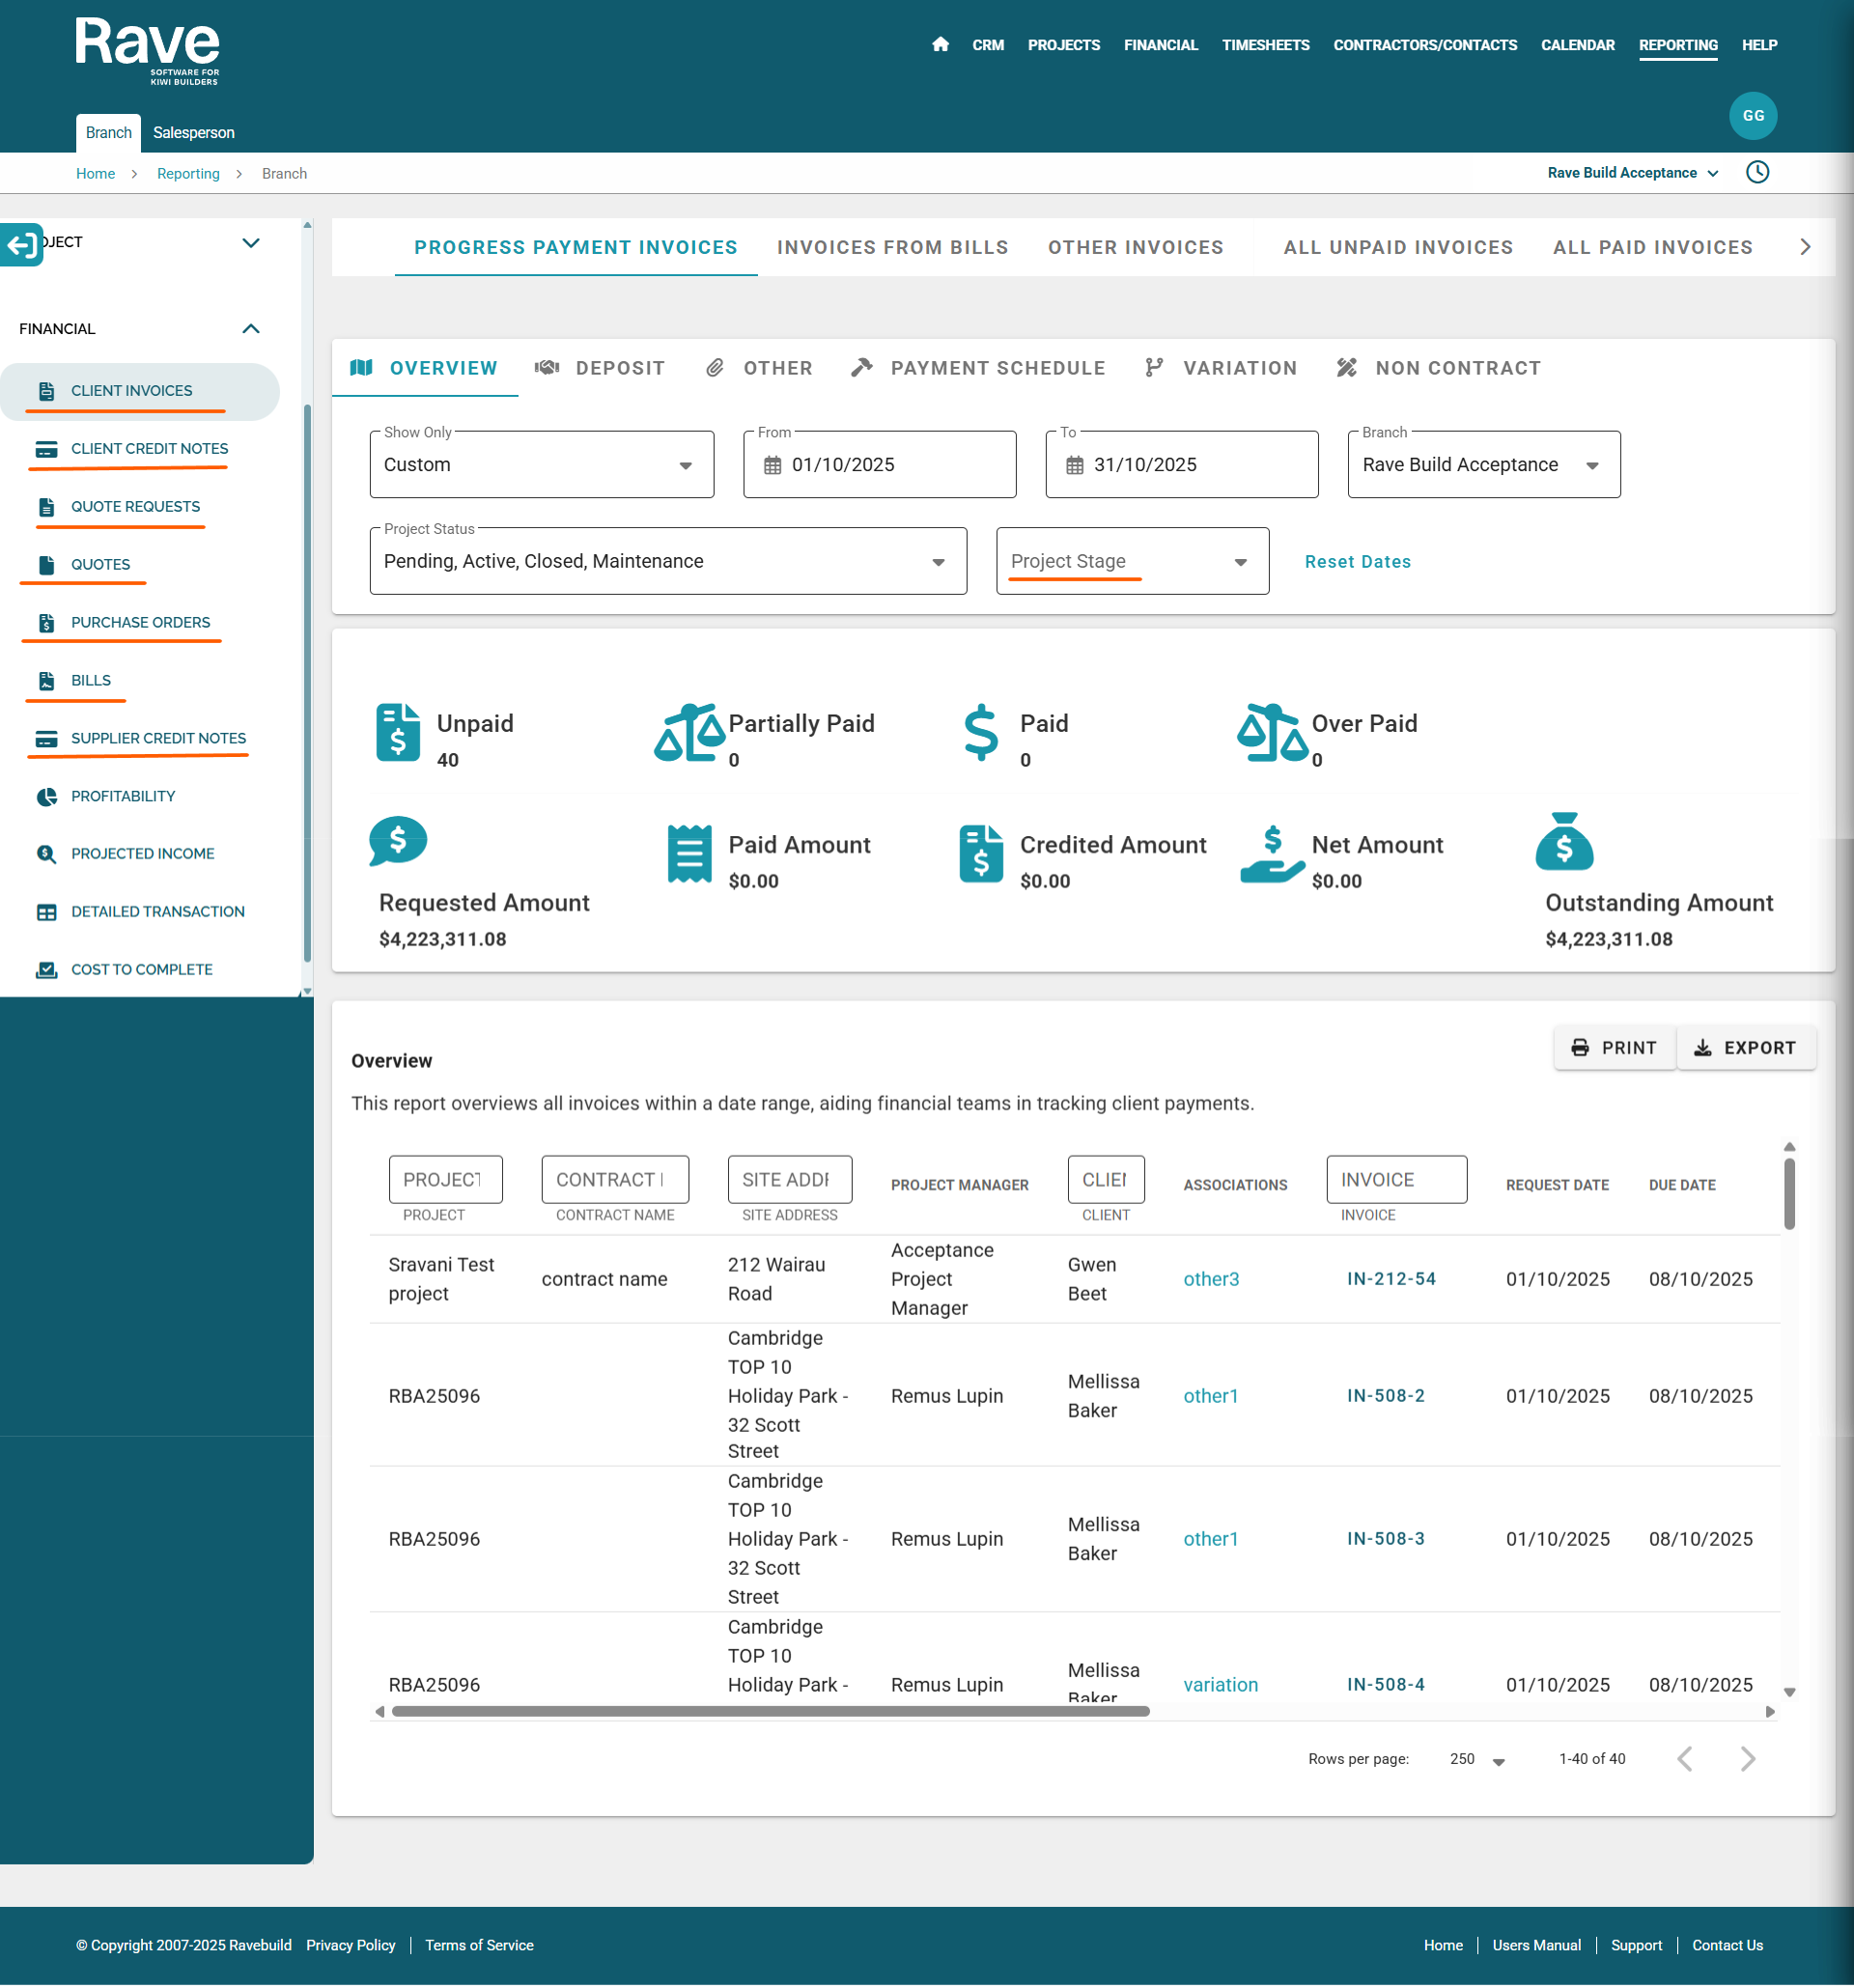1854x1988 pixels.
Task: Click the clock history icon
Action: (1757, 172)
